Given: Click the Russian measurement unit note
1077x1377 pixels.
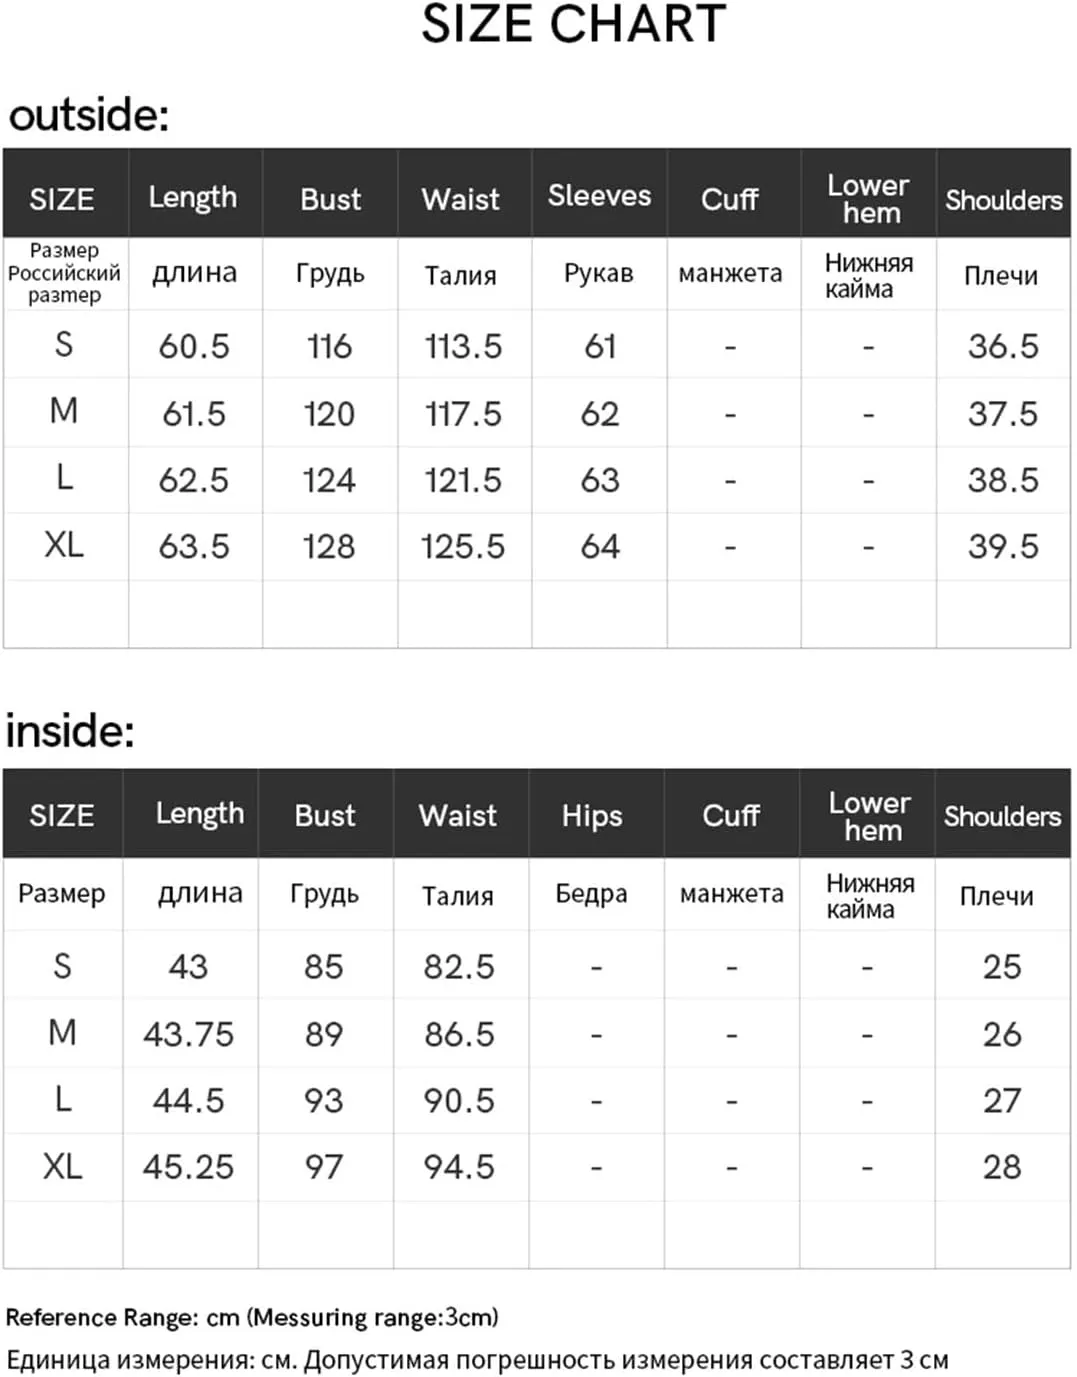Looking at the screenshot, I should coord(477,1360).
